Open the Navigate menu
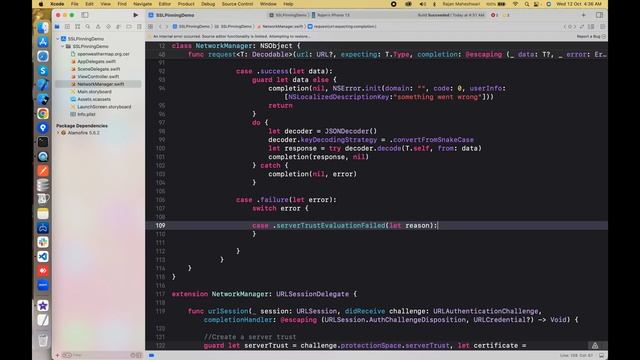This screenshot has height=360, width=640. 142,4
